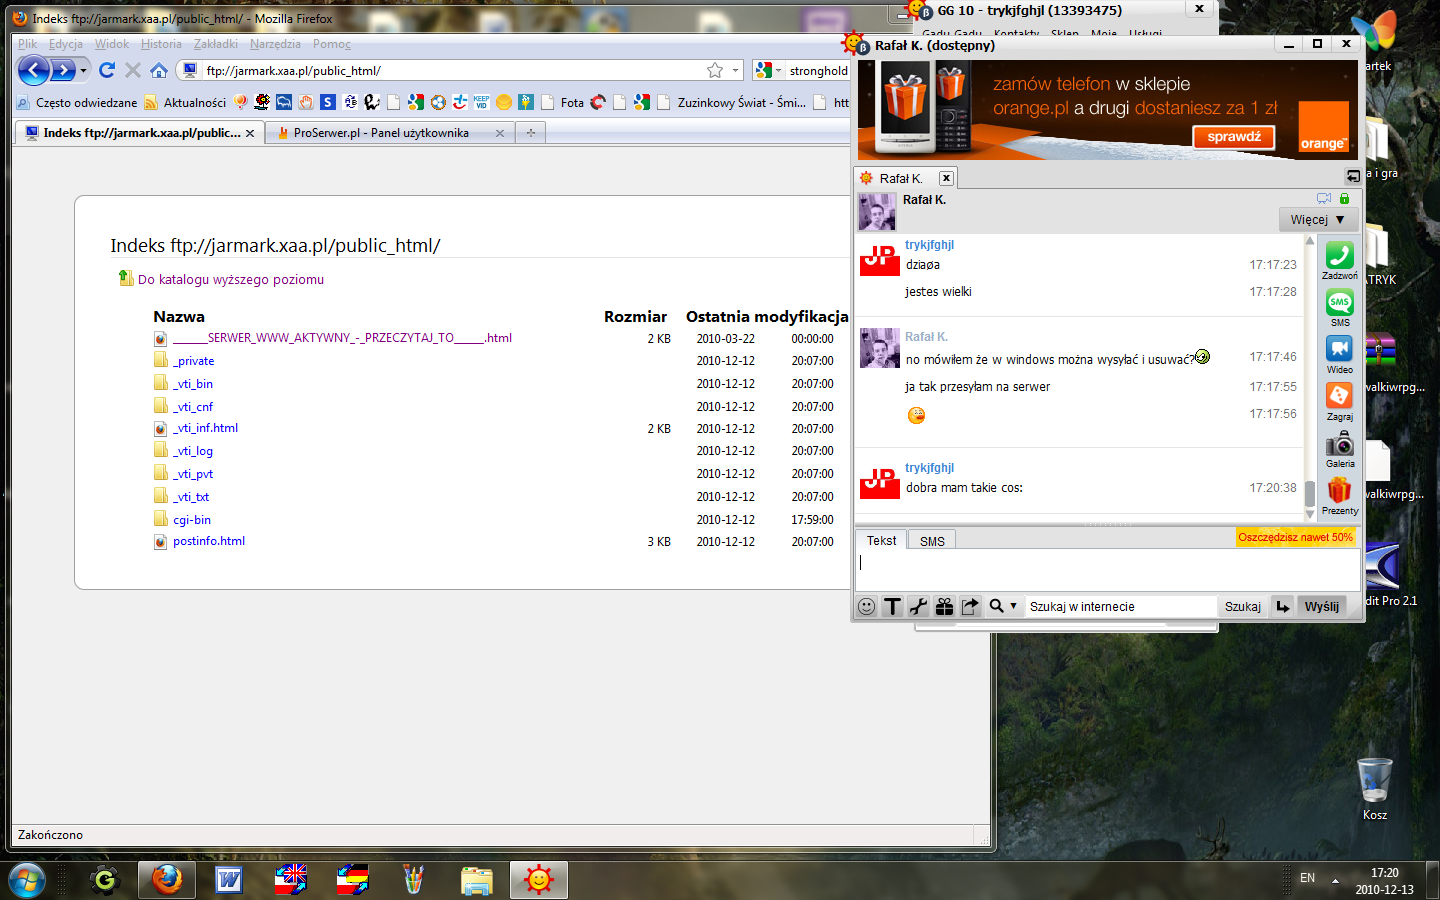Toggle the green encryption lock icon

(x=1344, y=199)
